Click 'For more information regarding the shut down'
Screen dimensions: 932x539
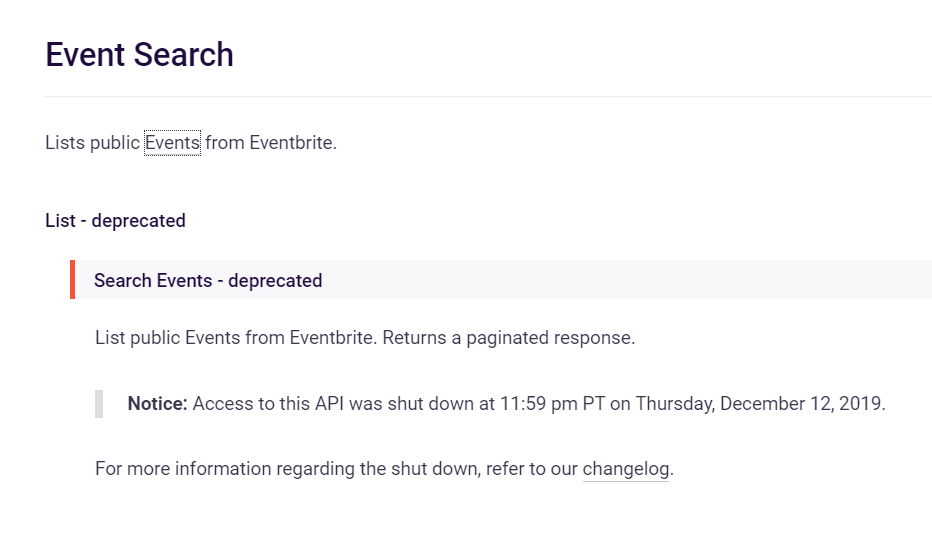click(288, 469)
